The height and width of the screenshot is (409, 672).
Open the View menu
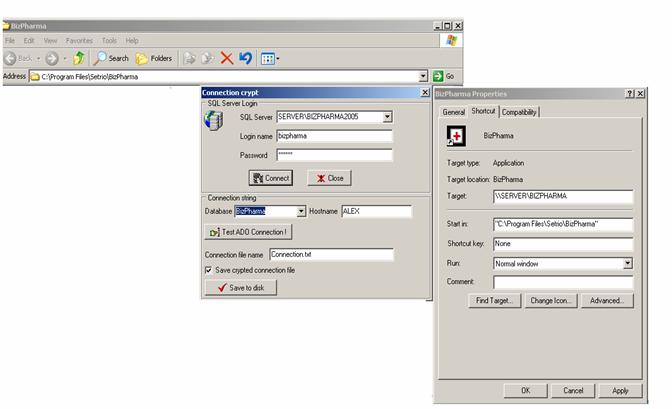[x=50, y=41]
